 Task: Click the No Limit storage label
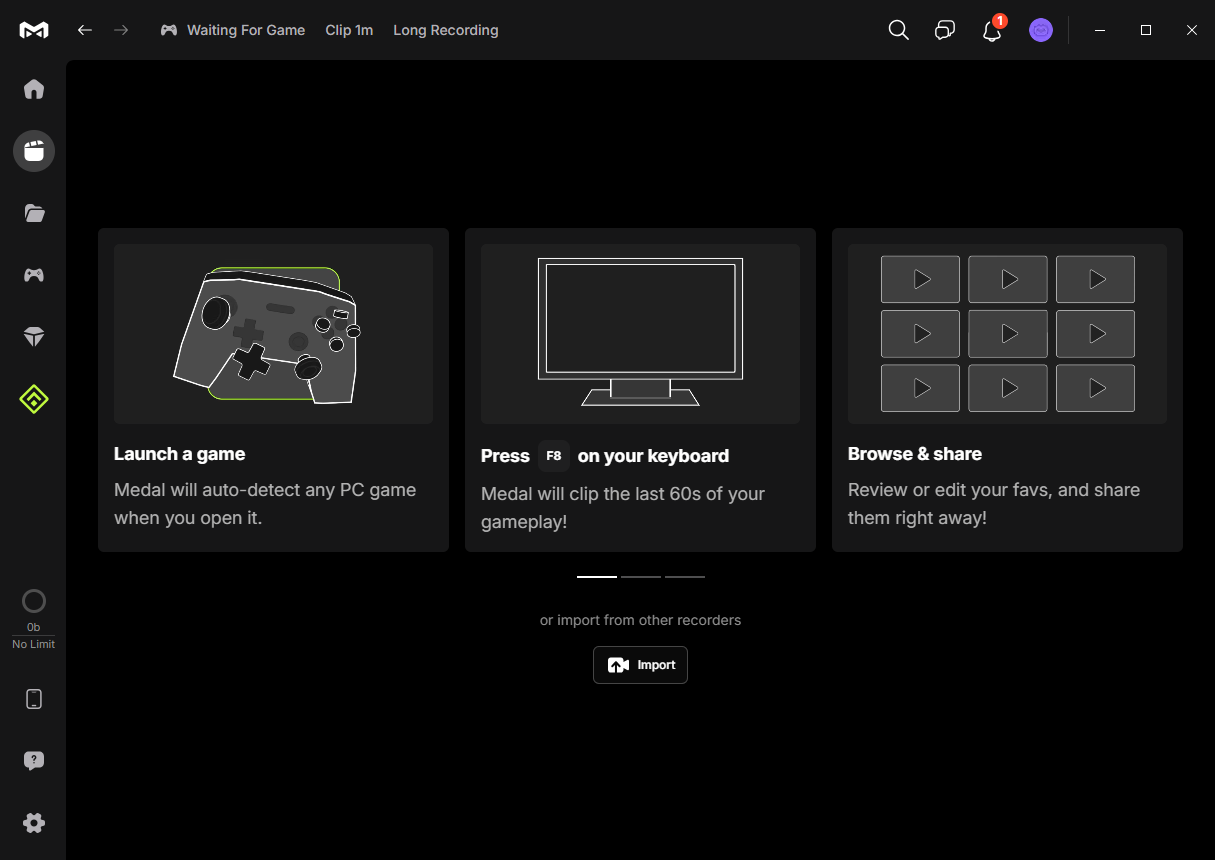pyautogui.click(x=34, y=644)
